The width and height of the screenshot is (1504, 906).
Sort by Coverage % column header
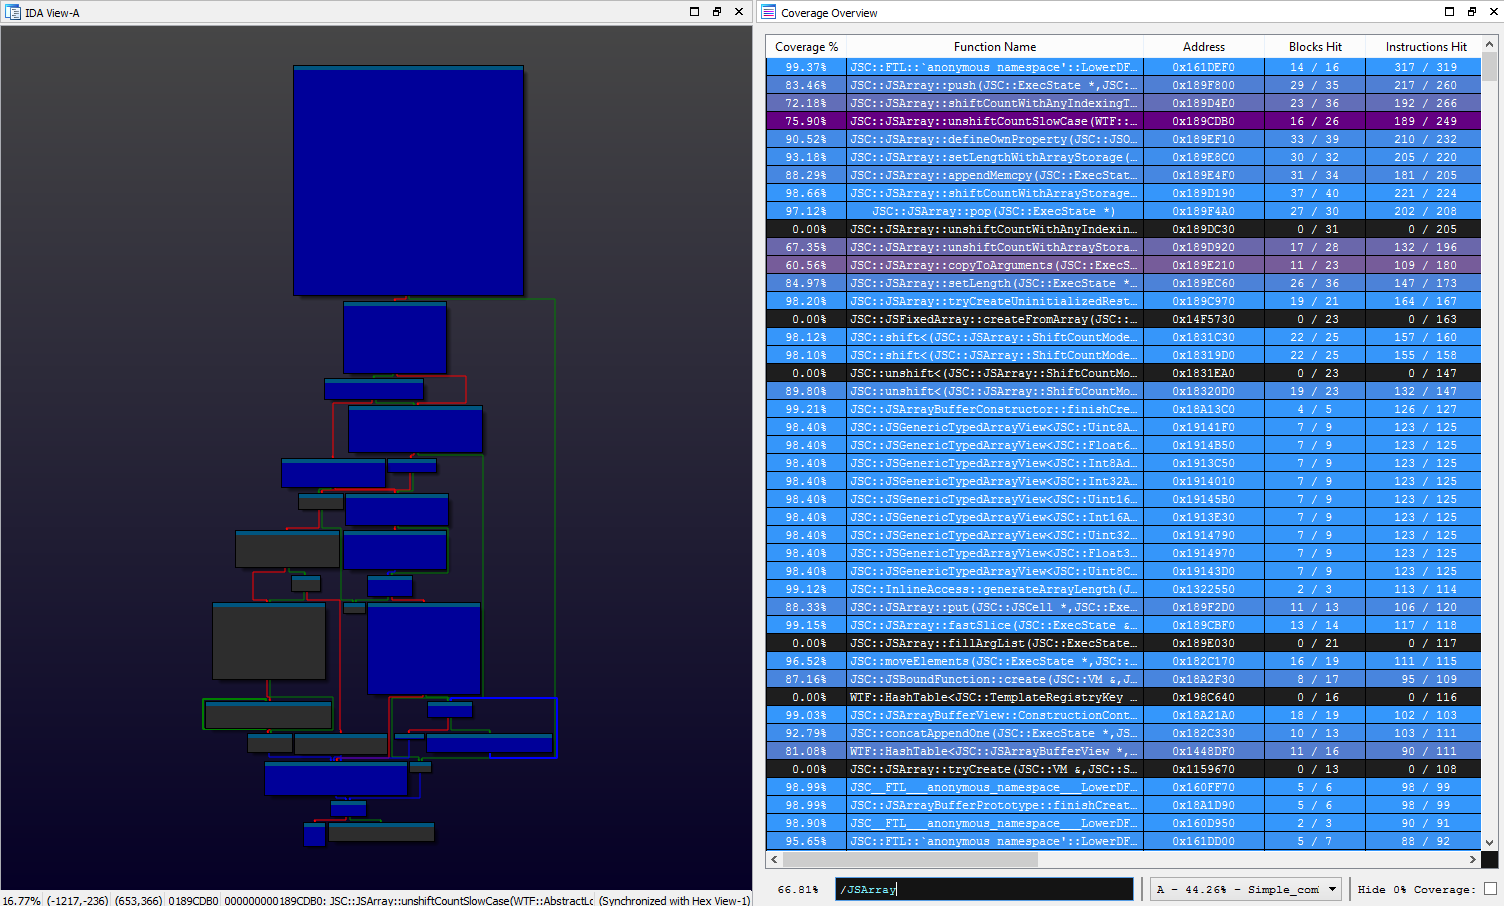coord(806,47)
